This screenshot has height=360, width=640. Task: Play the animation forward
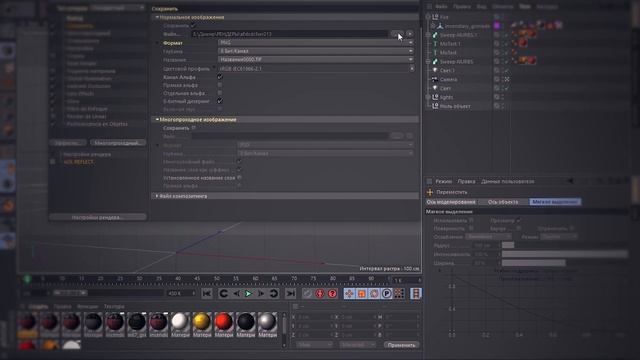coord(248,293)
